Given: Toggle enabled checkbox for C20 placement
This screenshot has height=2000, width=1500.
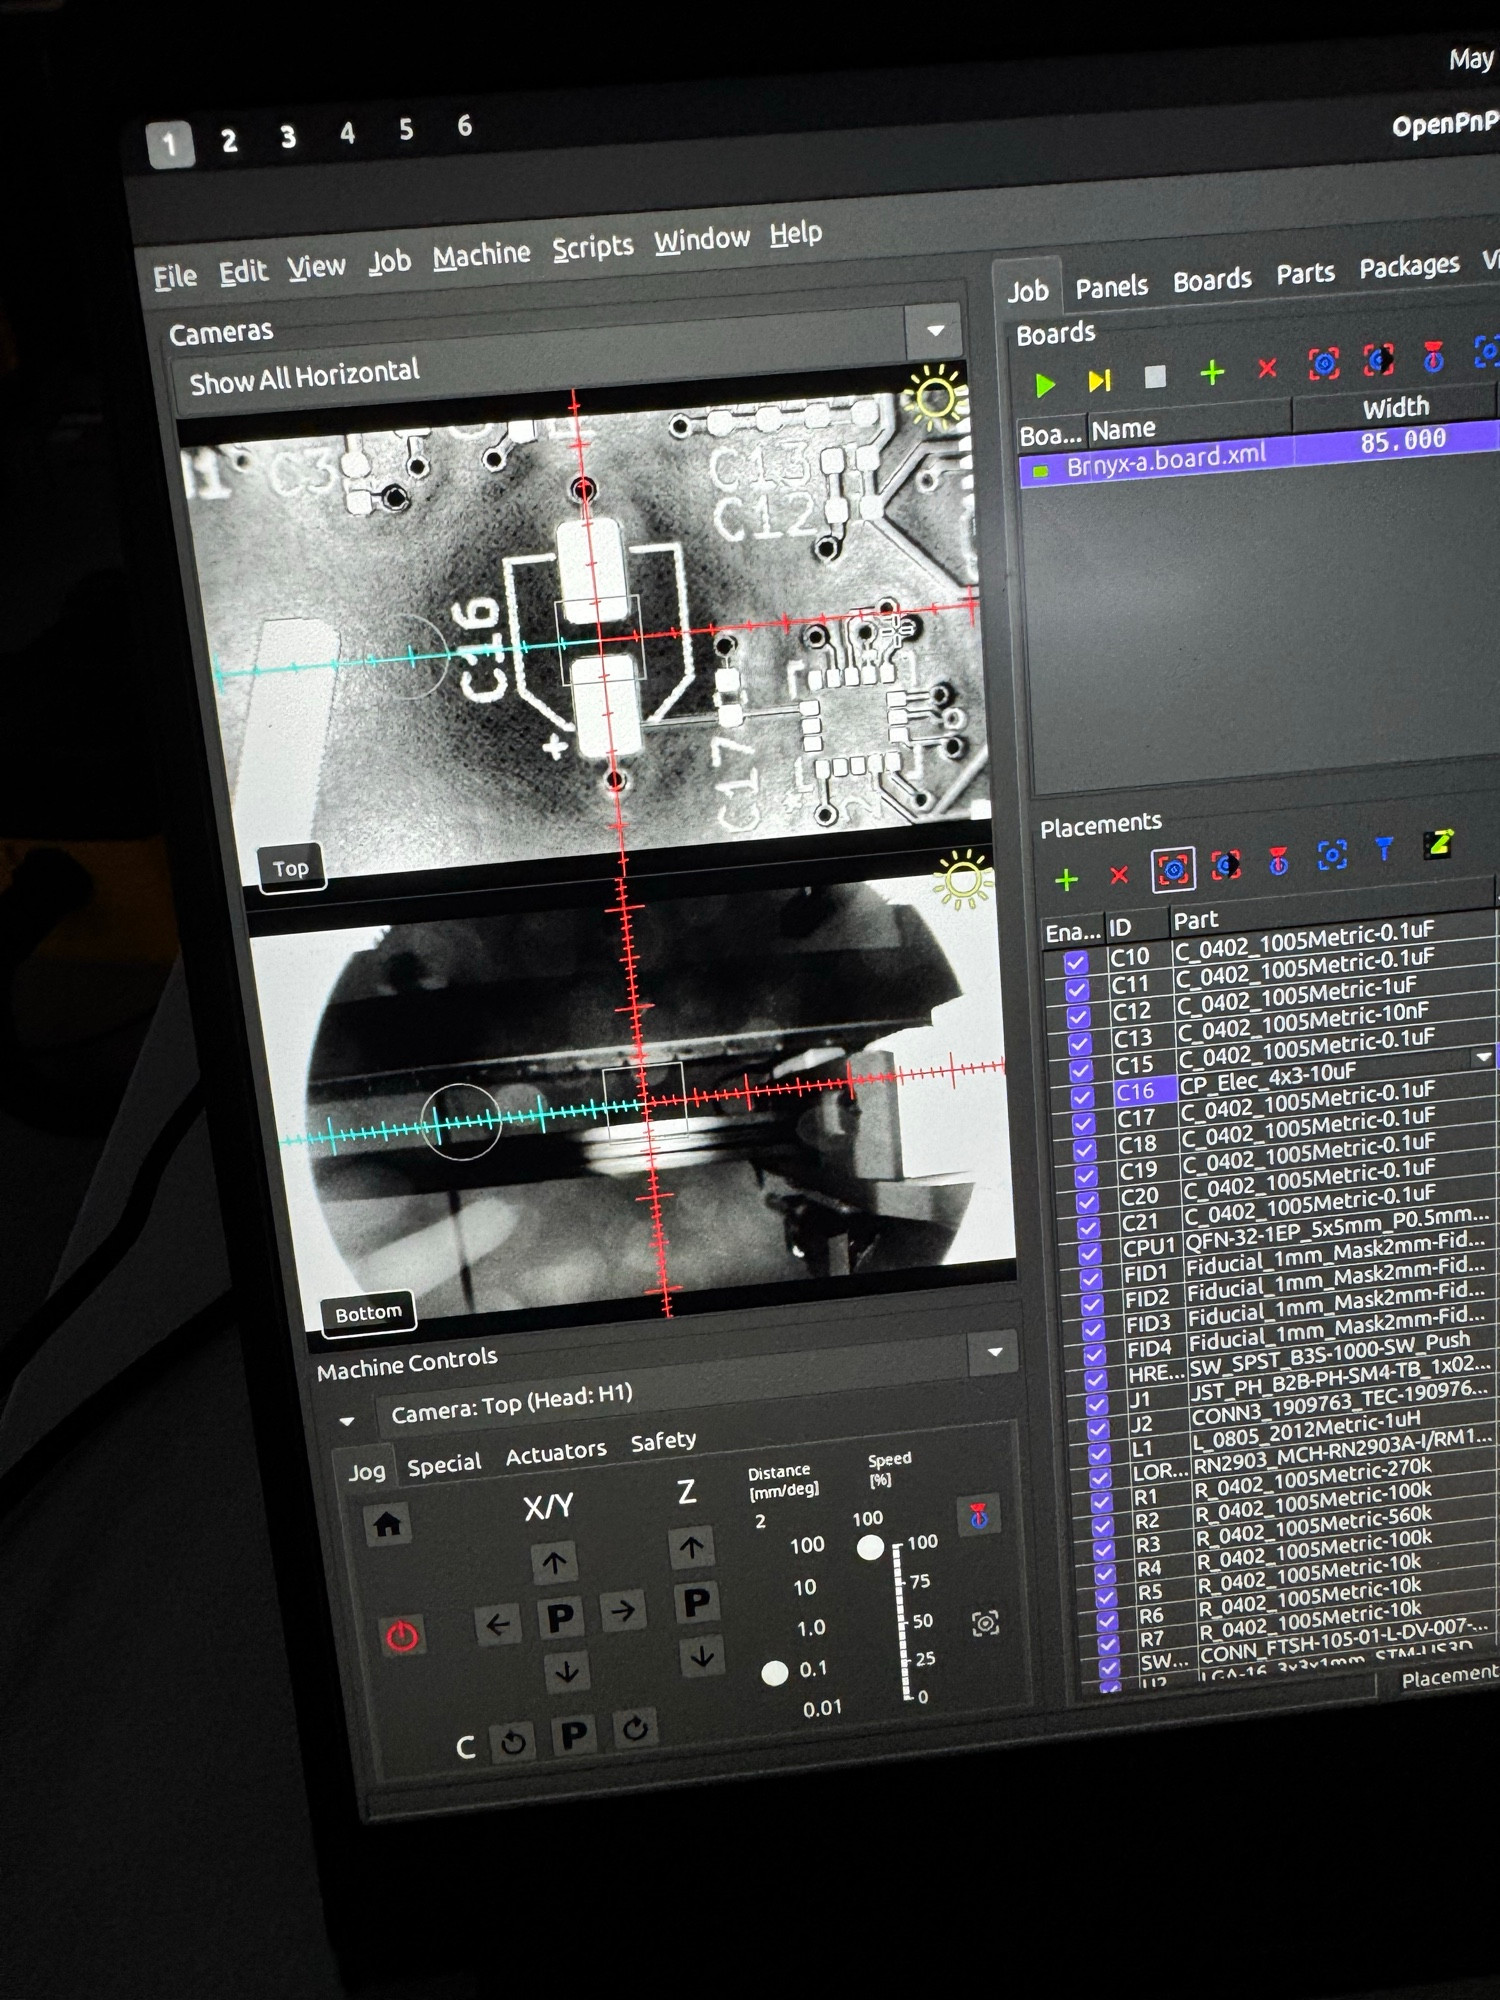Looking at the screenshot, I should point(1086,1200).
